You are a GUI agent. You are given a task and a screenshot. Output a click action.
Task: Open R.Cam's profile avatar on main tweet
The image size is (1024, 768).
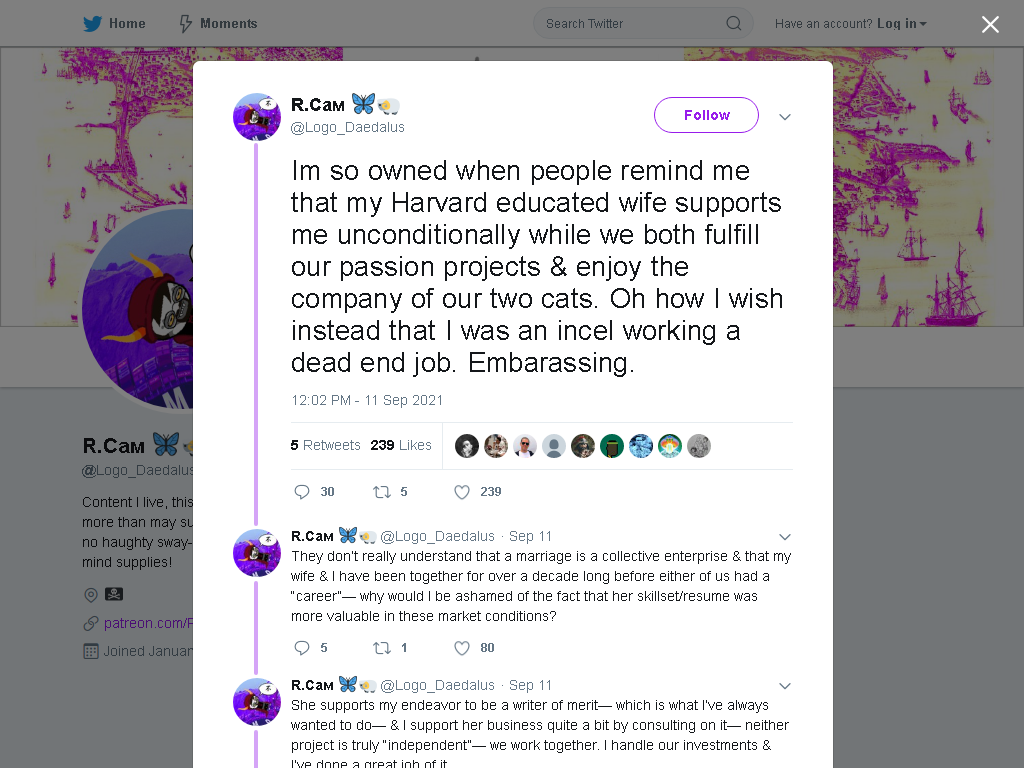click(x=257, y=117)
